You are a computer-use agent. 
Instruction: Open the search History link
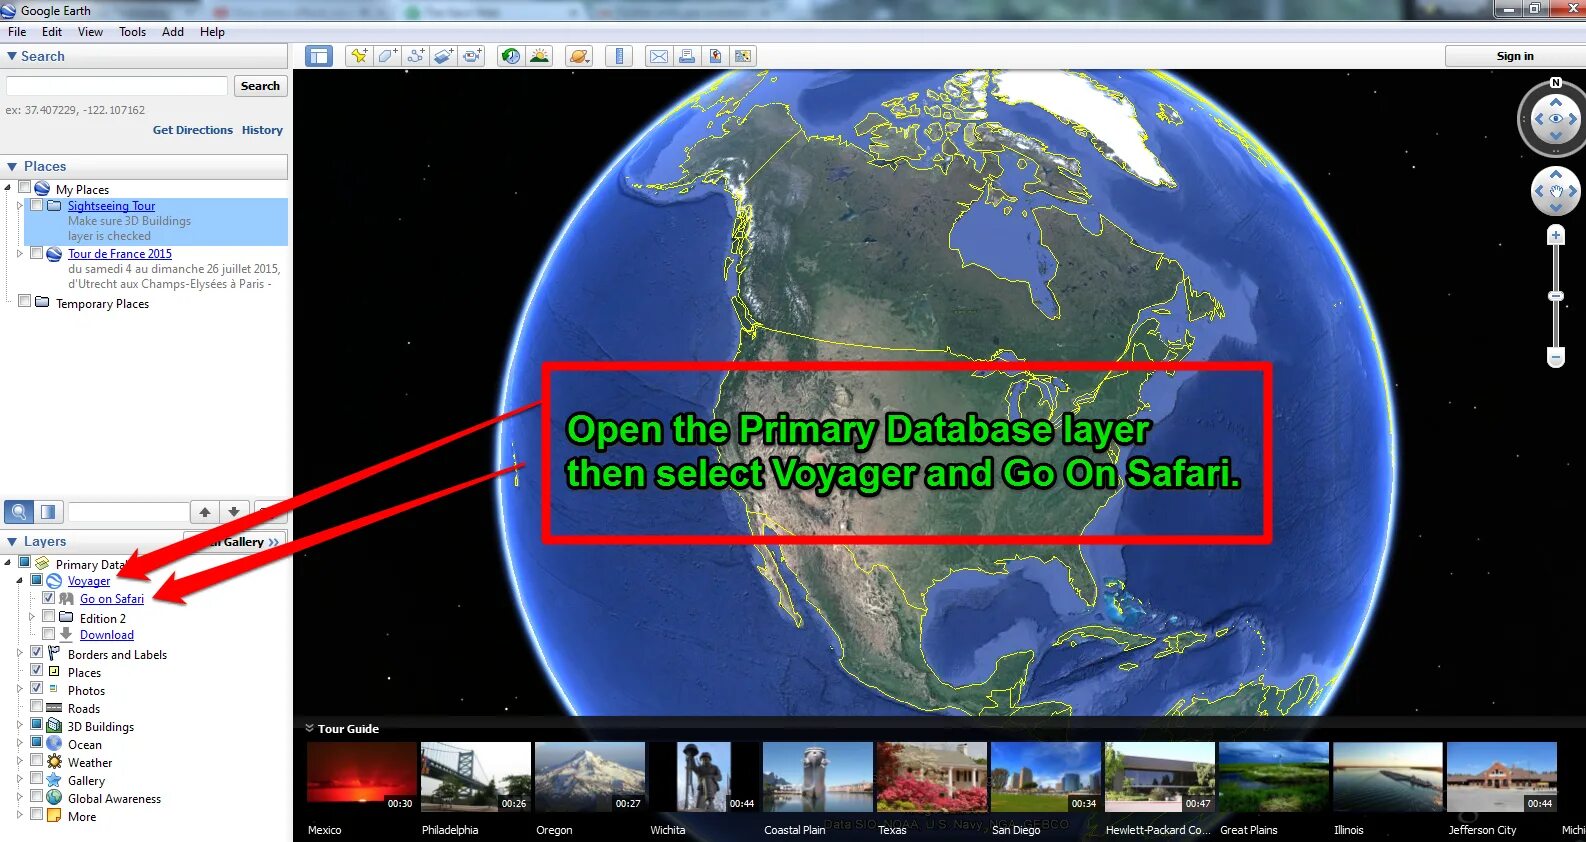pos(262,130)
